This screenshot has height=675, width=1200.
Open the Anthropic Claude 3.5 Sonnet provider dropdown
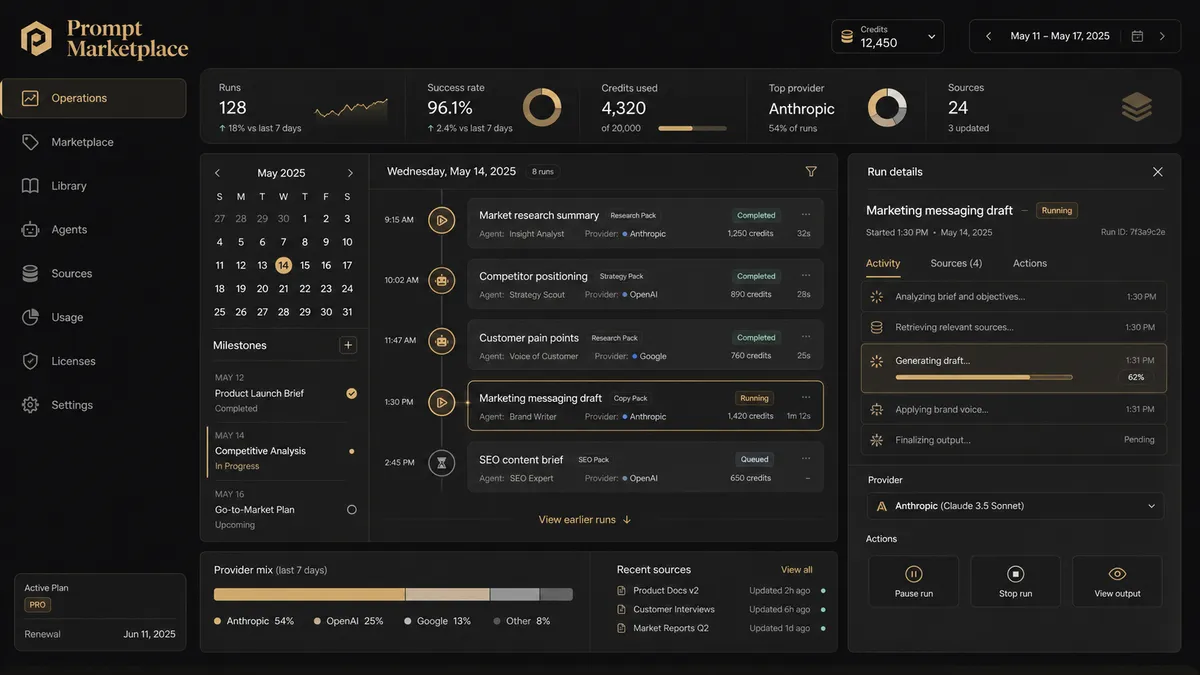(x=1015, y=506)
